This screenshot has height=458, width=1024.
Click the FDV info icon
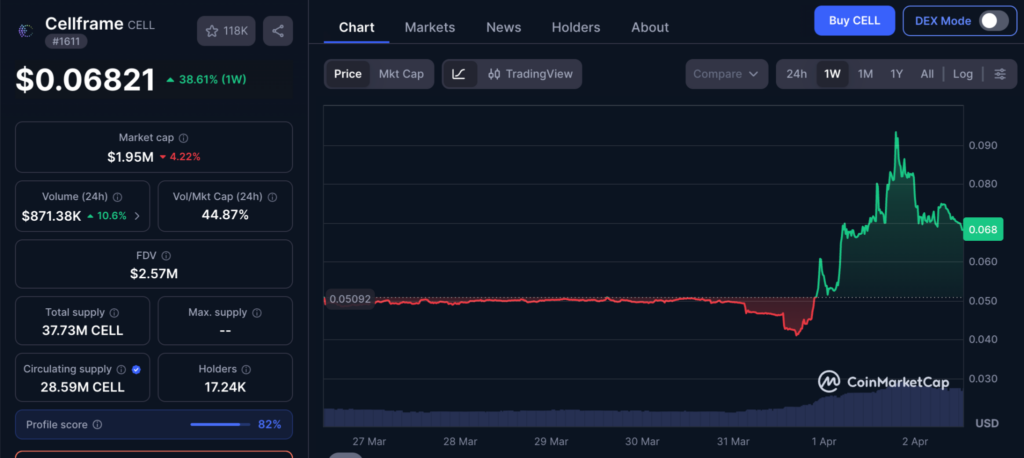[166, 256]
